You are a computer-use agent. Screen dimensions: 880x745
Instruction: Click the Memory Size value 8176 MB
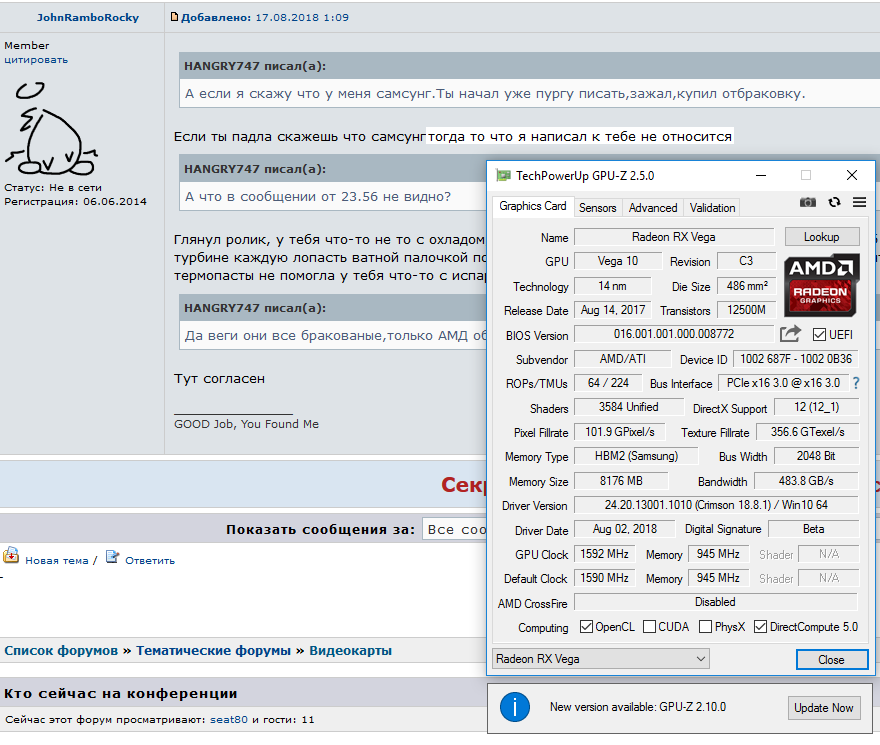621,481
